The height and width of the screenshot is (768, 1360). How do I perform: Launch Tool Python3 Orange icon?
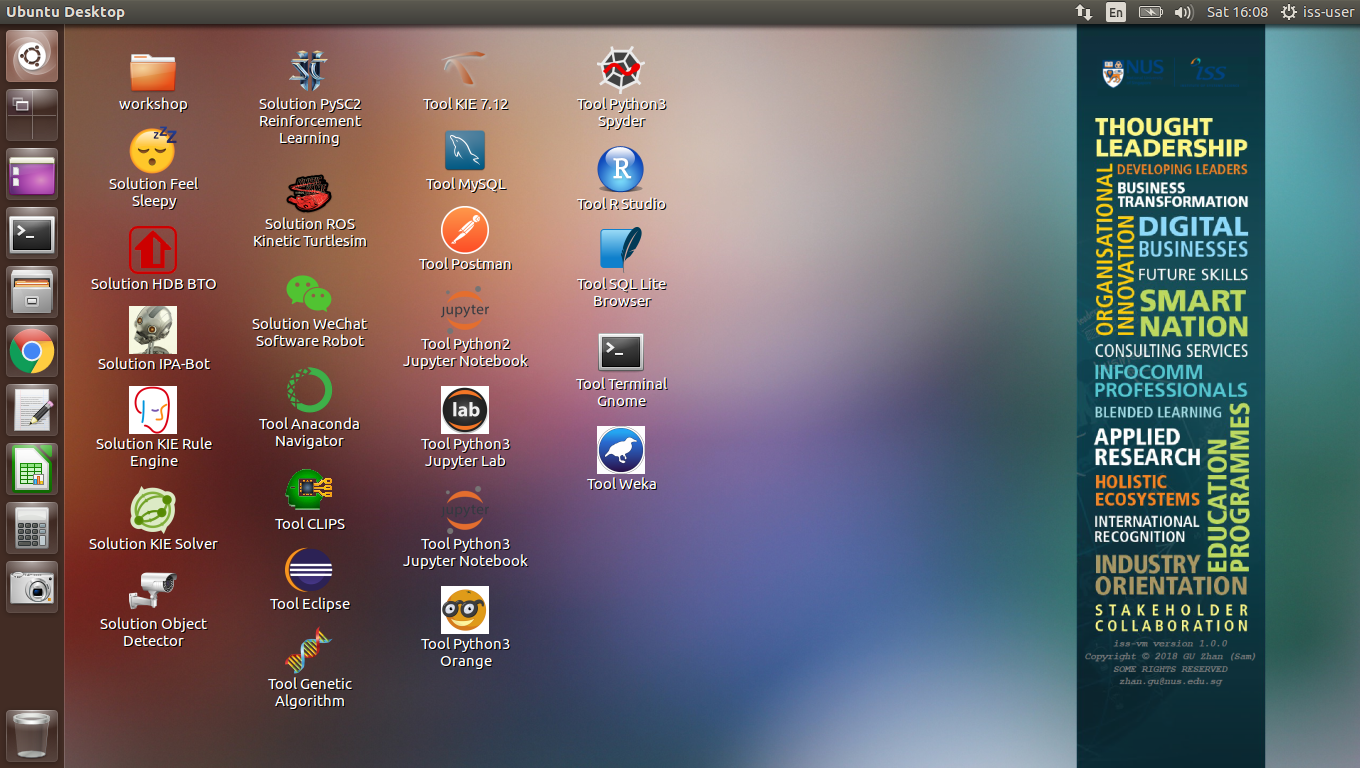[465, 610]
